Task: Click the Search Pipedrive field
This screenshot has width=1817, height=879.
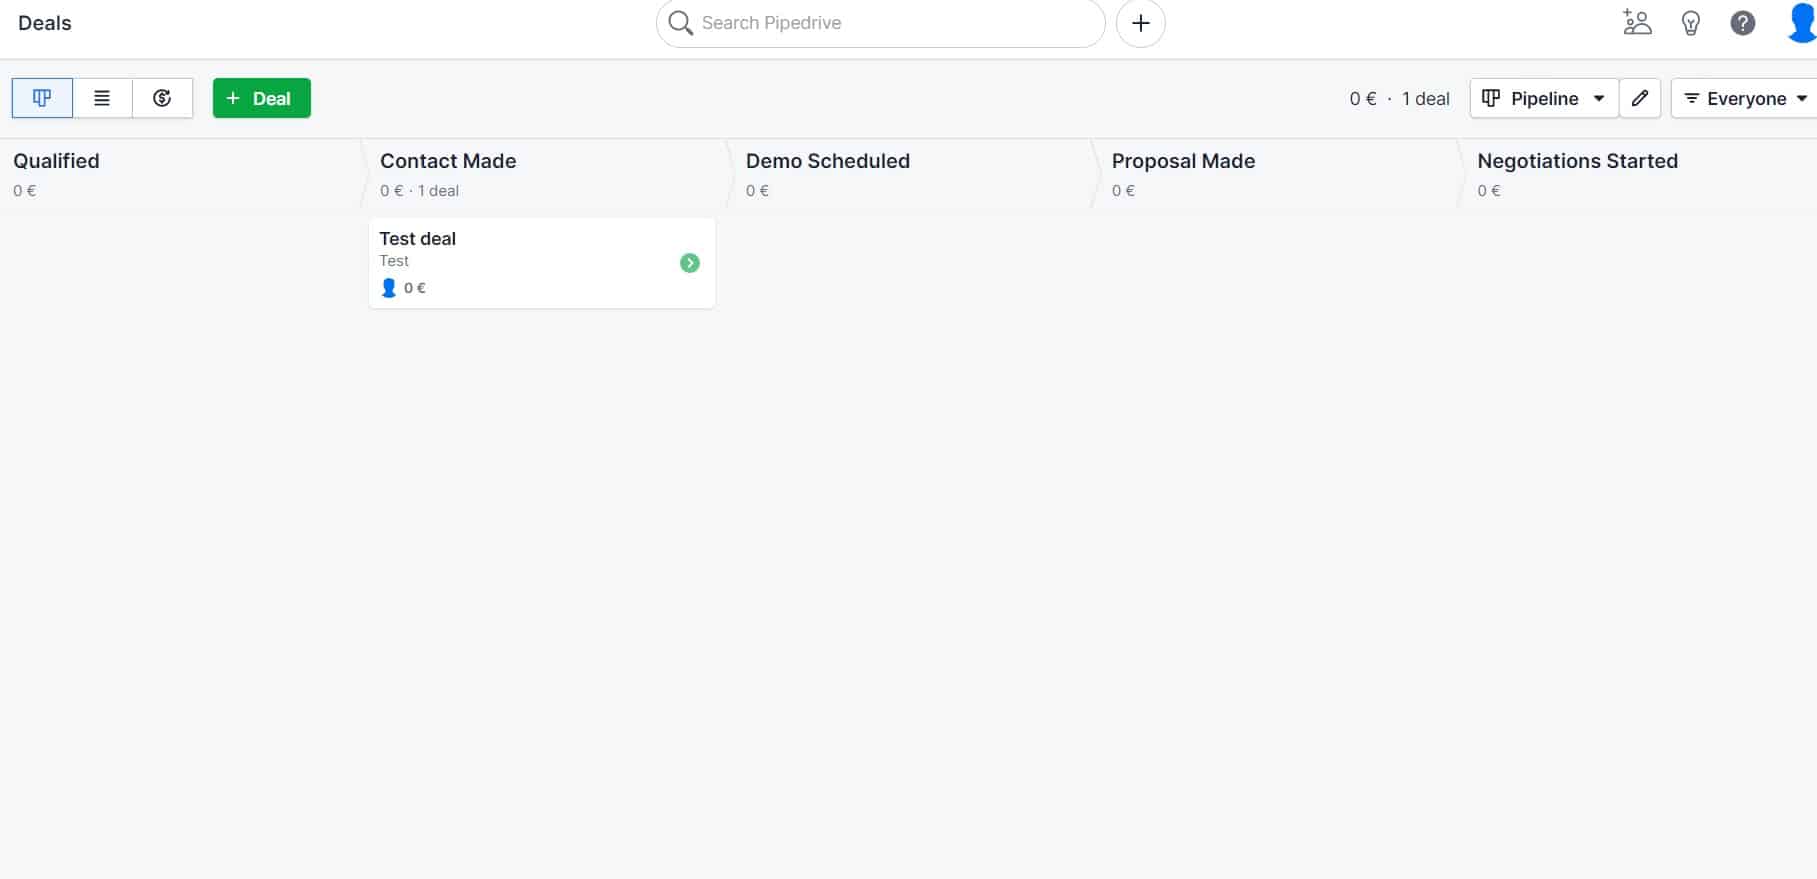Action: click(x=880, y=23)
